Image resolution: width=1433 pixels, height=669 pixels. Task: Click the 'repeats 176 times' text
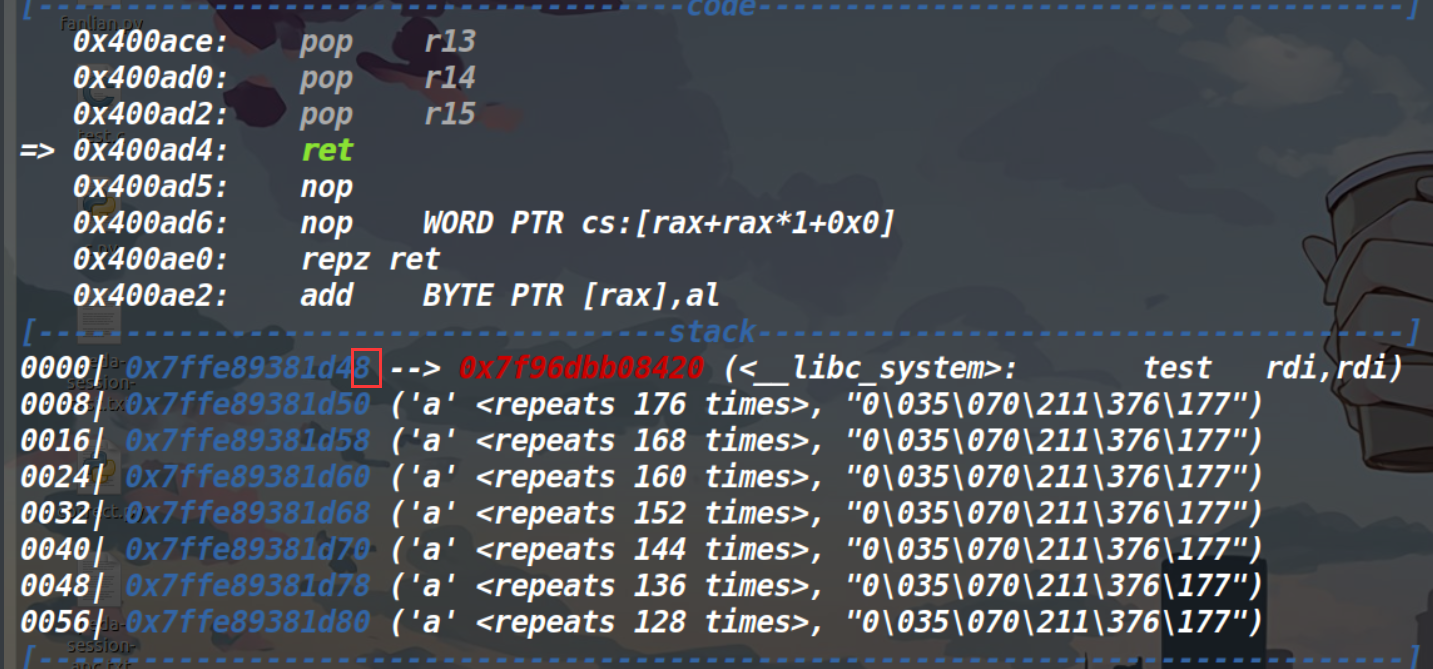coord(650,405)
